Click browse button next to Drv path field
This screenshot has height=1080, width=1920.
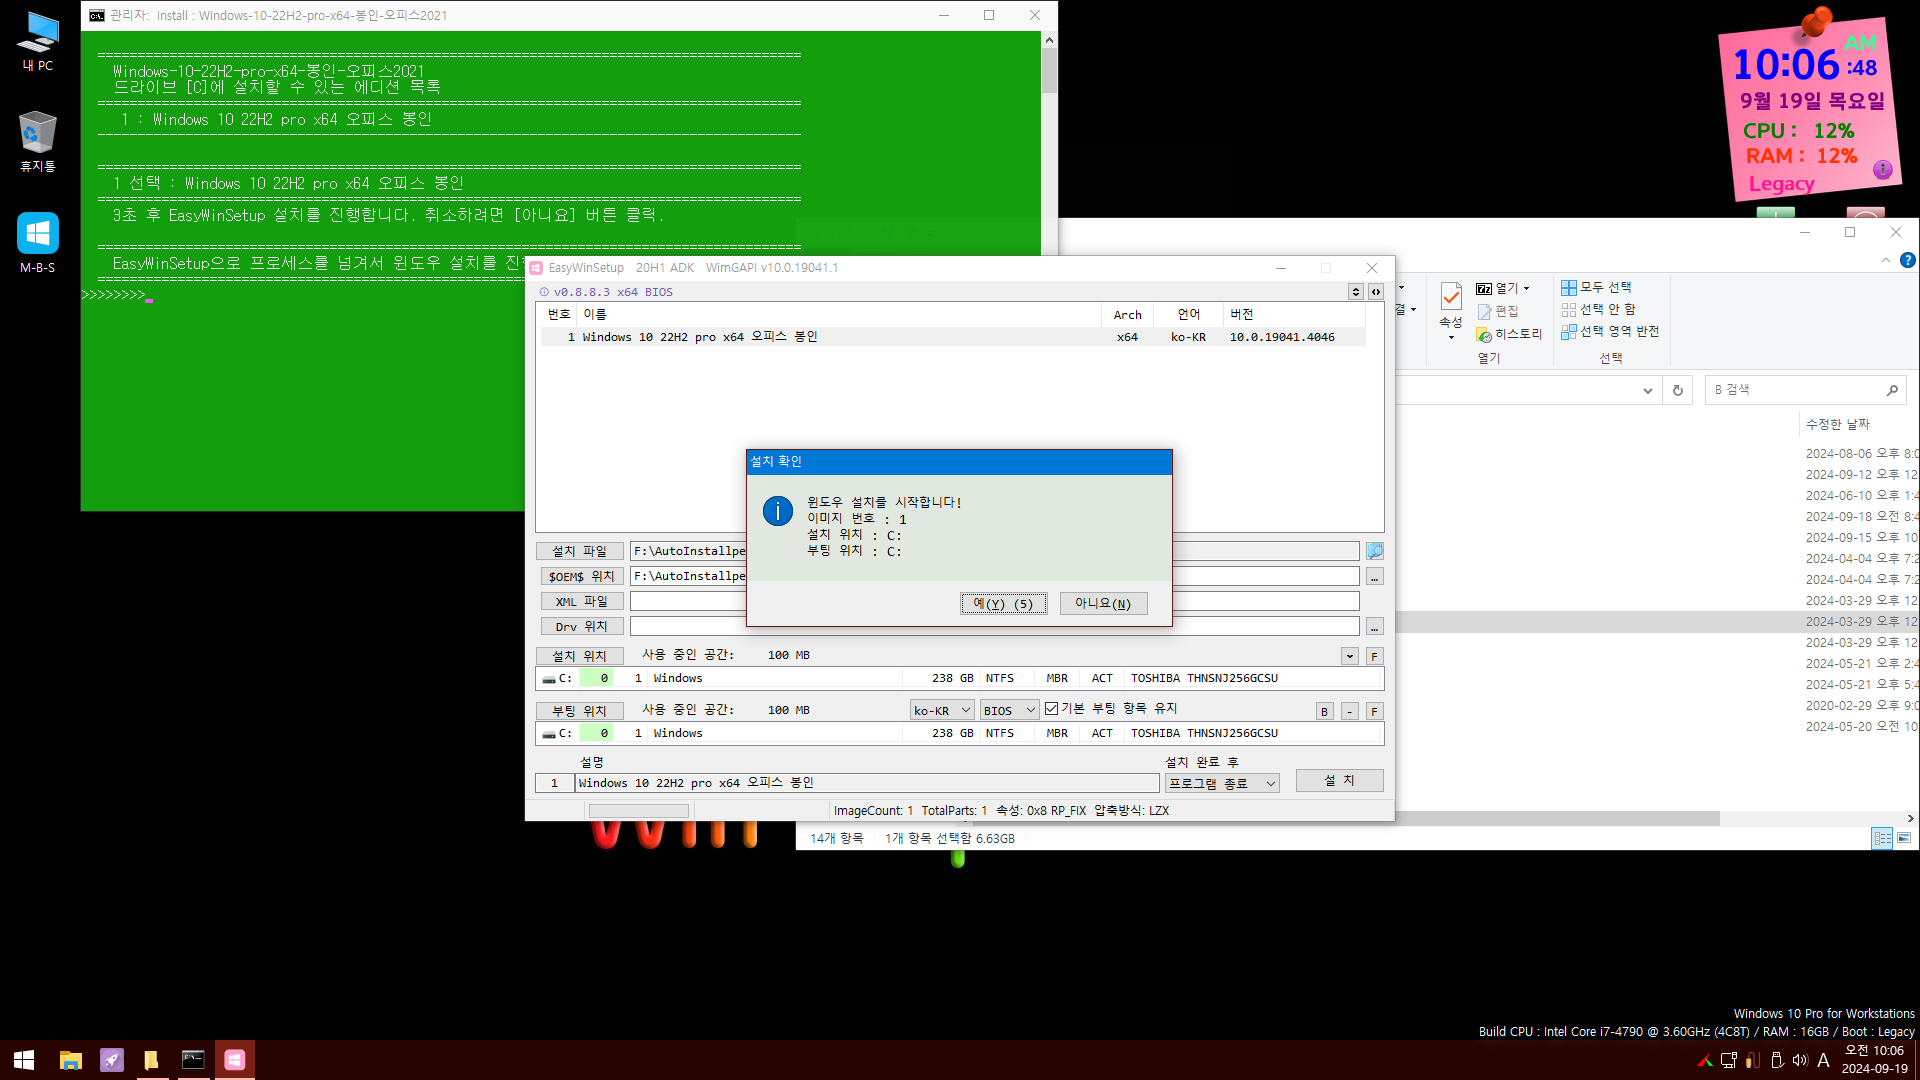tap(1375, 627)
